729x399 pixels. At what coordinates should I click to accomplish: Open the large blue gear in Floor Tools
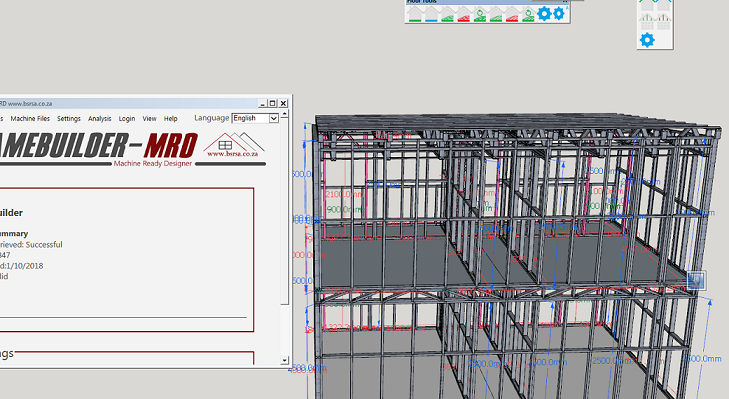(x=544, y=13)
